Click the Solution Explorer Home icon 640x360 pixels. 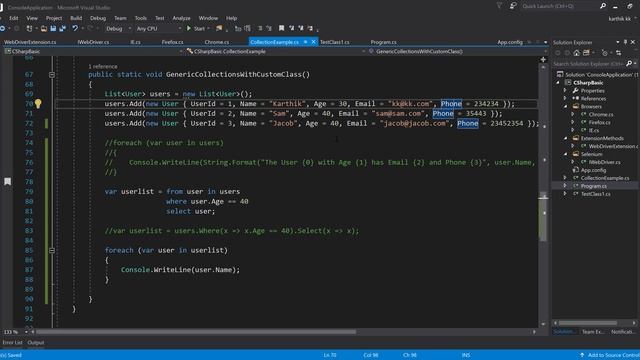click(576, 53)
